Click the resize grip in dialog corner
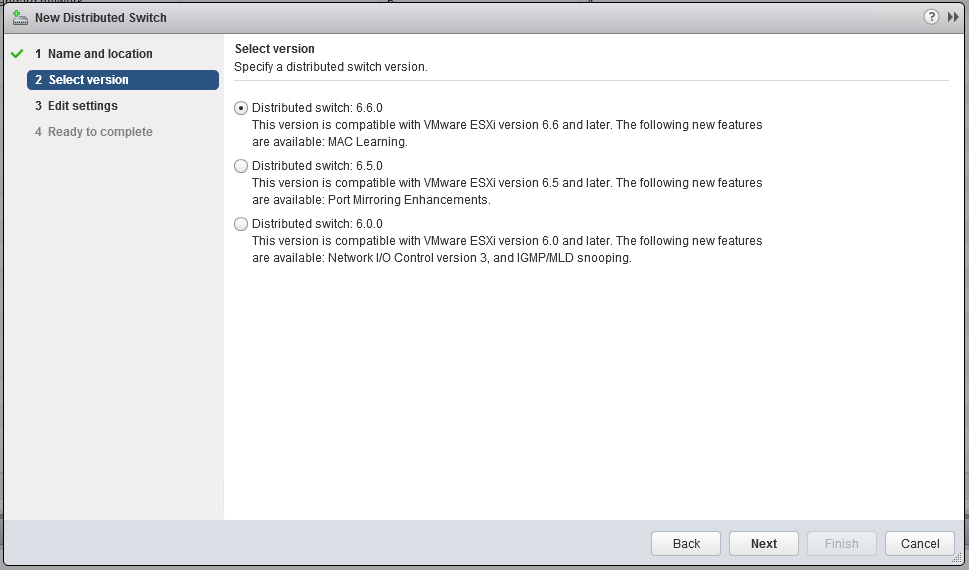 (958, 558)
